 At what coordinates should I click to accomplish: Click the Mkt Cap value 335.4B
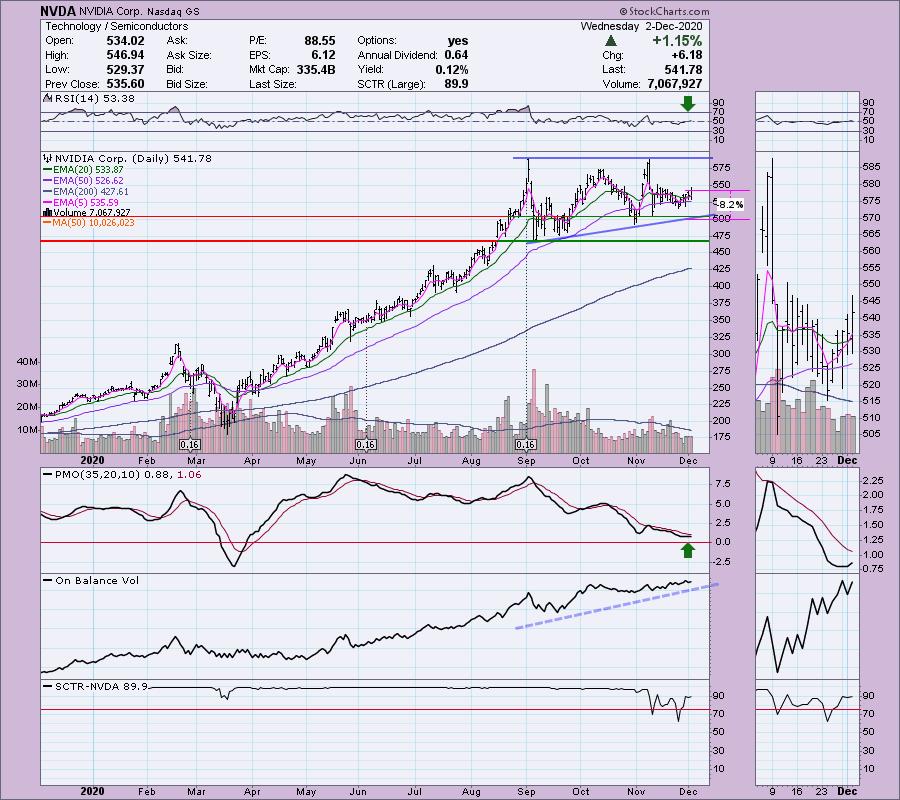tap(316, 69)
